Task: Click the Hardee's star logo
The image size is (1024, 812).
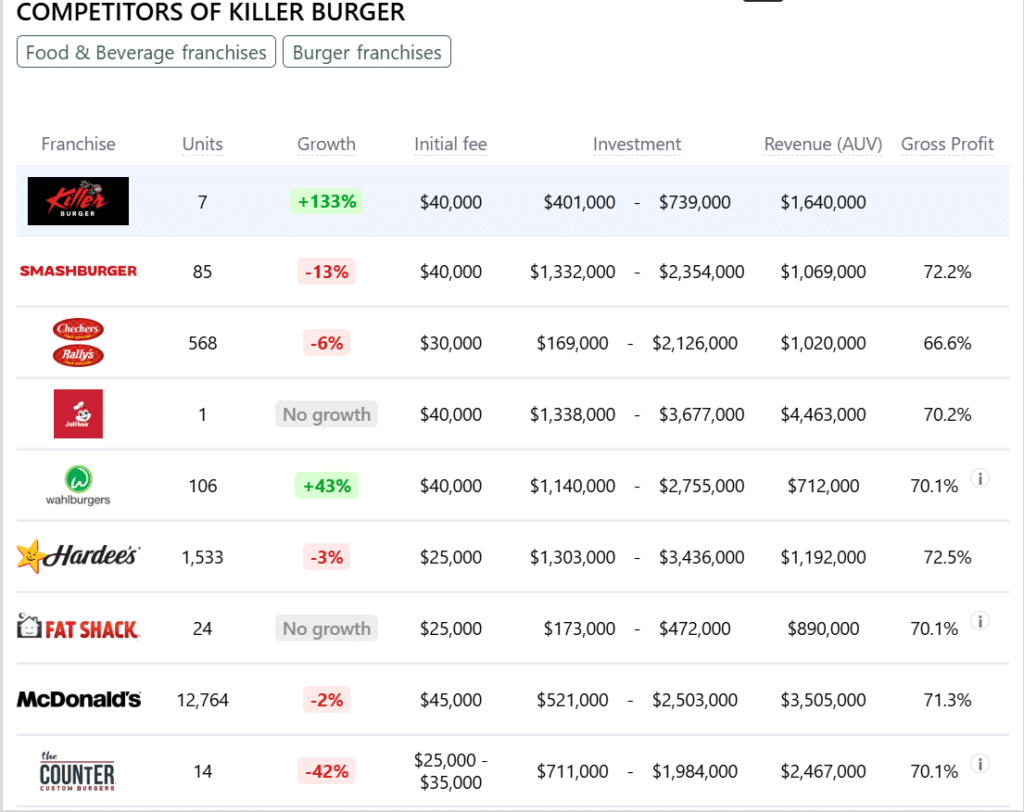Action: click(78, 557)
